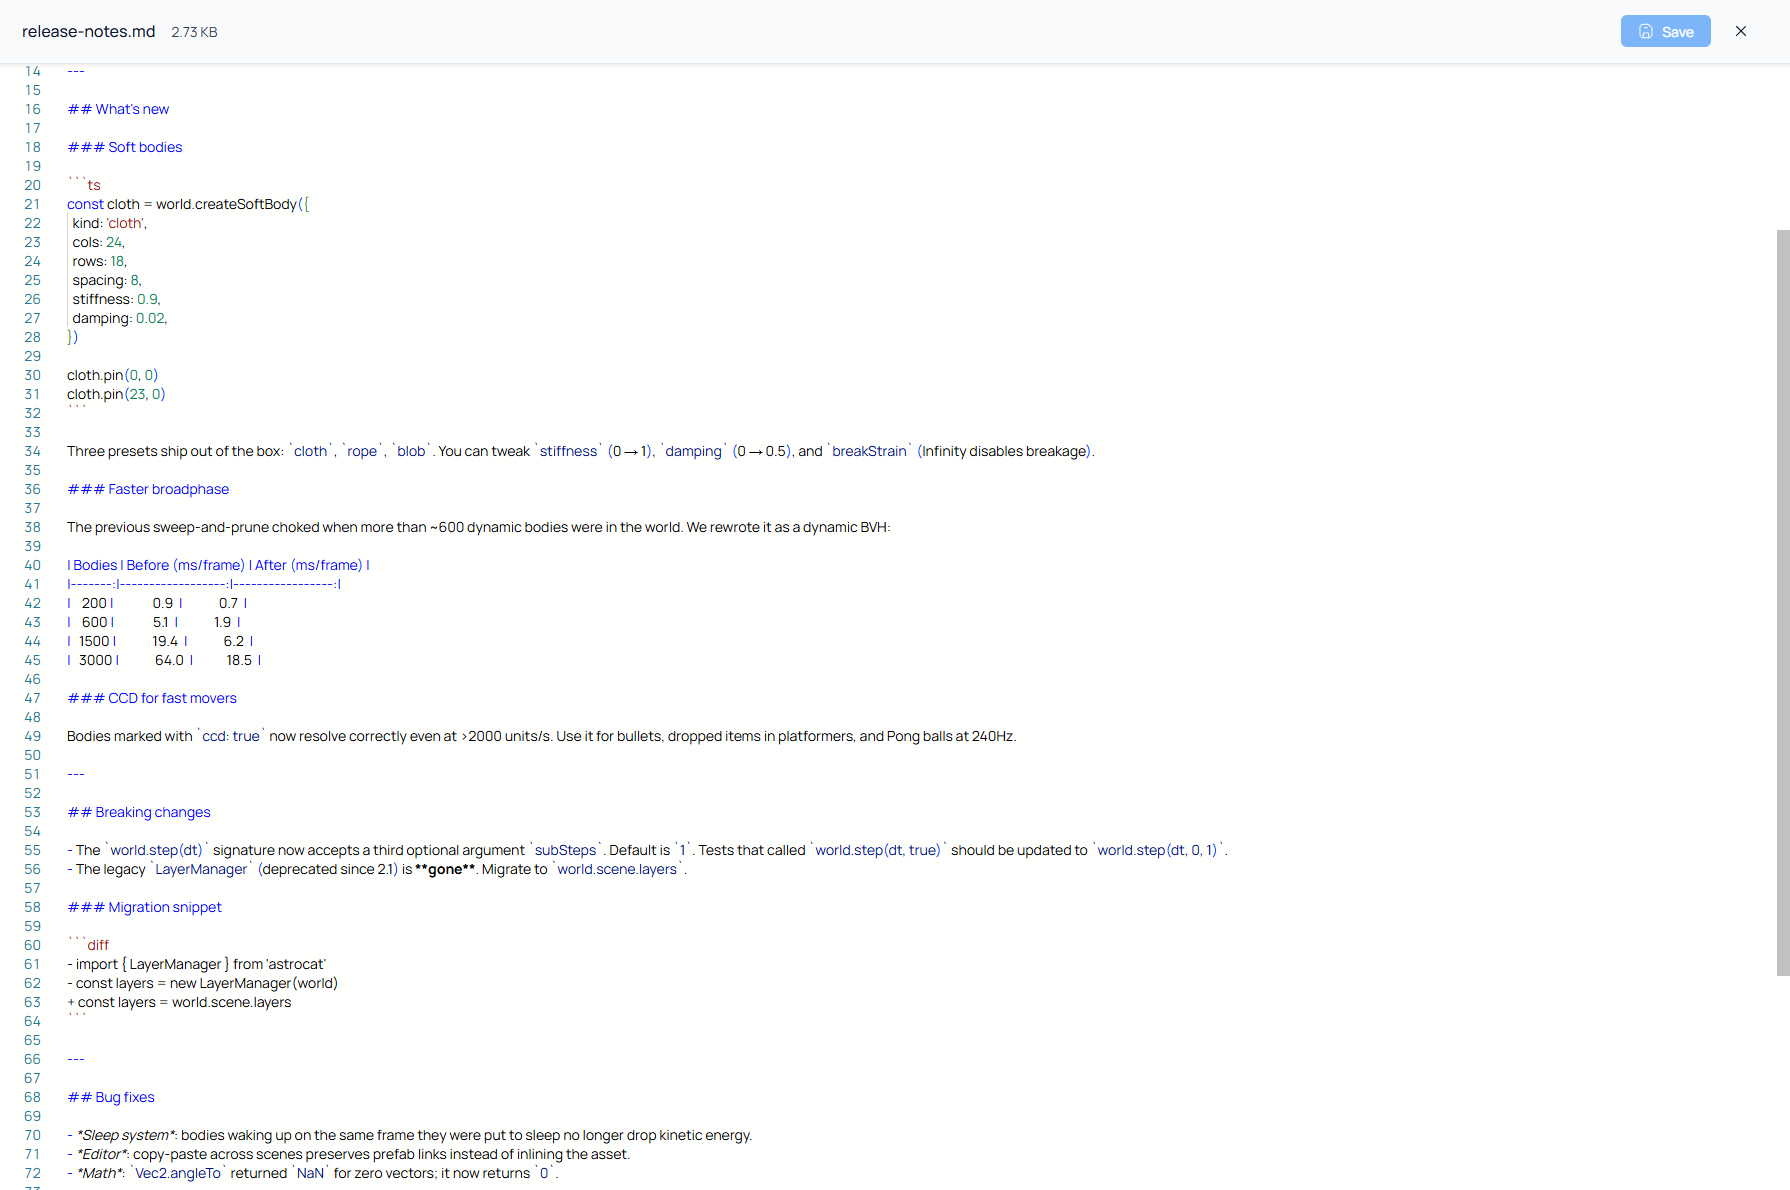Click the 'damping: 0.02,' line

pos(119,318)
